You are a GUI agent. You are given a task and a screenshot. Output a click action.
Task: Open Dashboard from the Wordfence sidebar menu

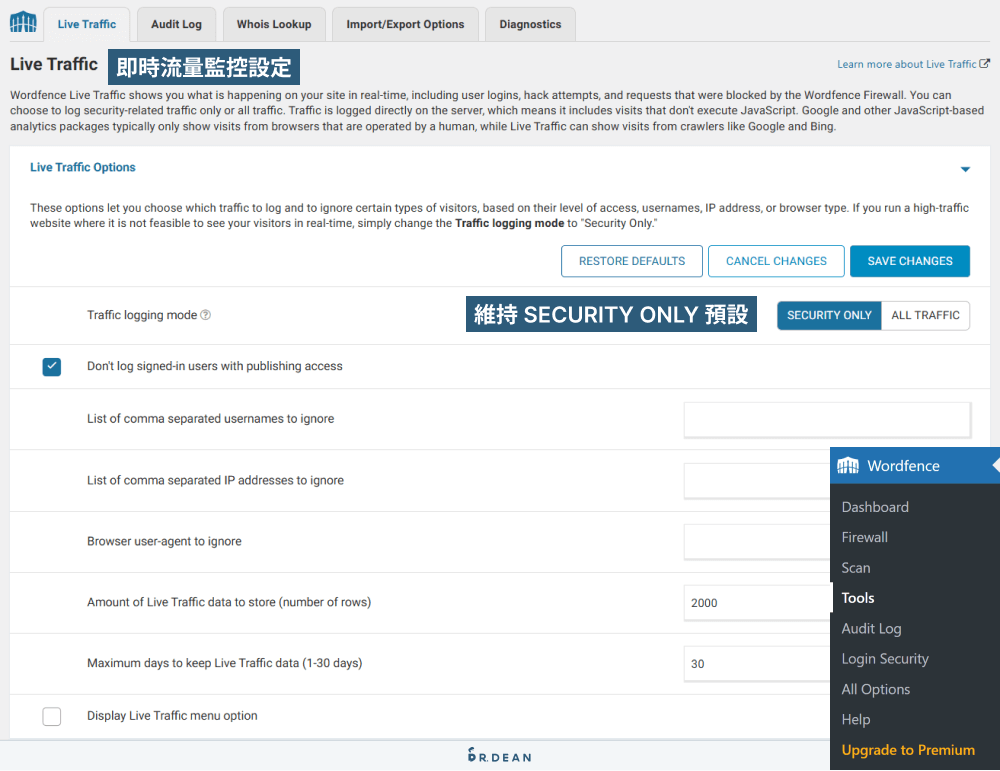pyautogui.click(x=875, y=507)
